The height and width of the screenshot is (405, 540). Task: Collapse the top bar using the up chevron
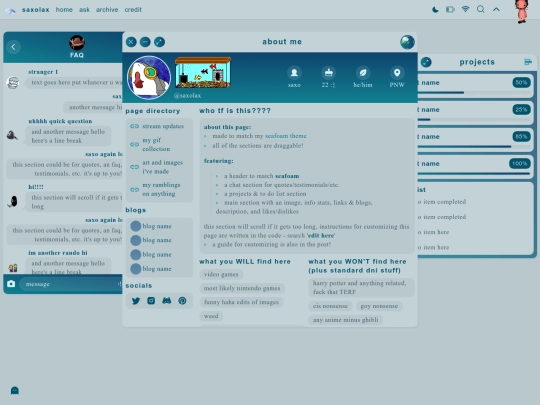coord(496,9)
